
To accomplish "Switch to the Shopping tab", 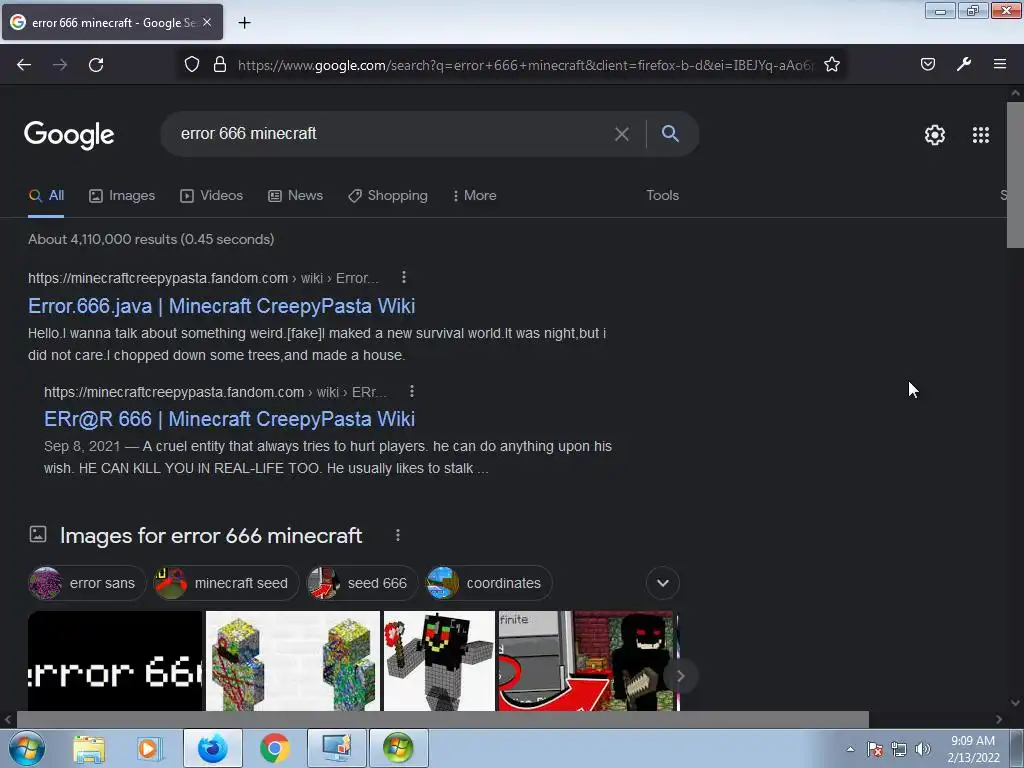I will (388, 195).
